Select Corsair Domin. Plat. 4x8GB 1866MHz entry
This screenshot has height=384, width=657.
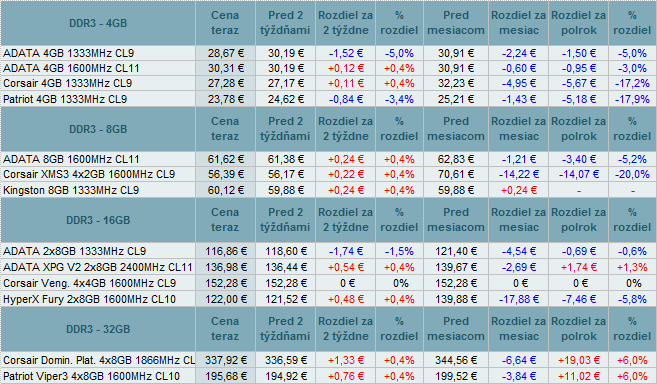pos(99,360)
